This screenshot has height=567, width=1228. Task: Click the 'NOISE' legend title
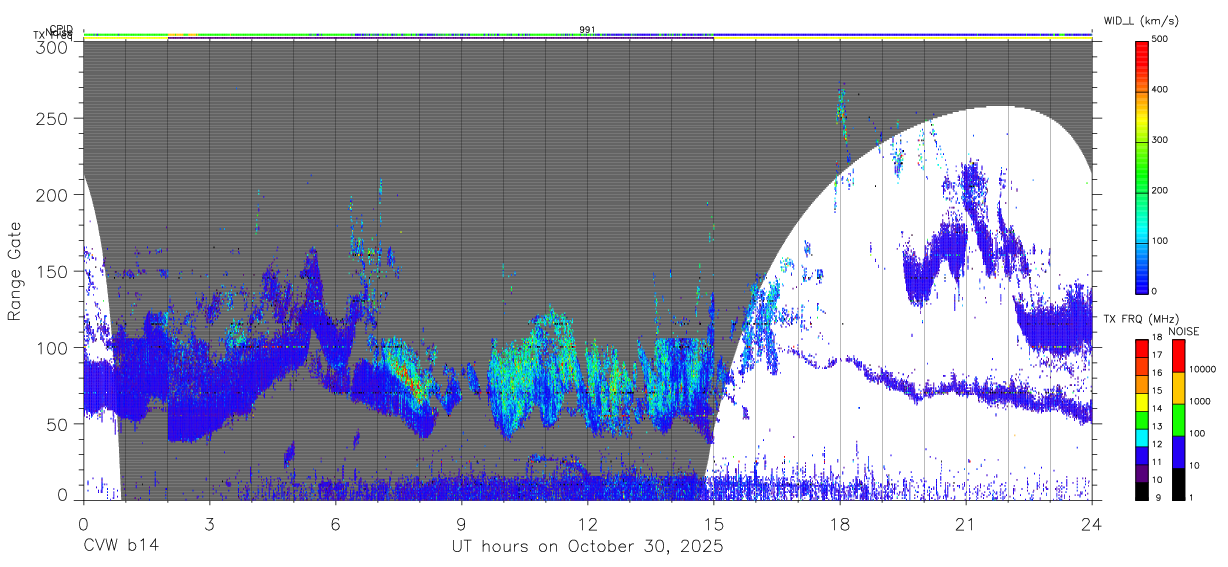(1185, 331)
